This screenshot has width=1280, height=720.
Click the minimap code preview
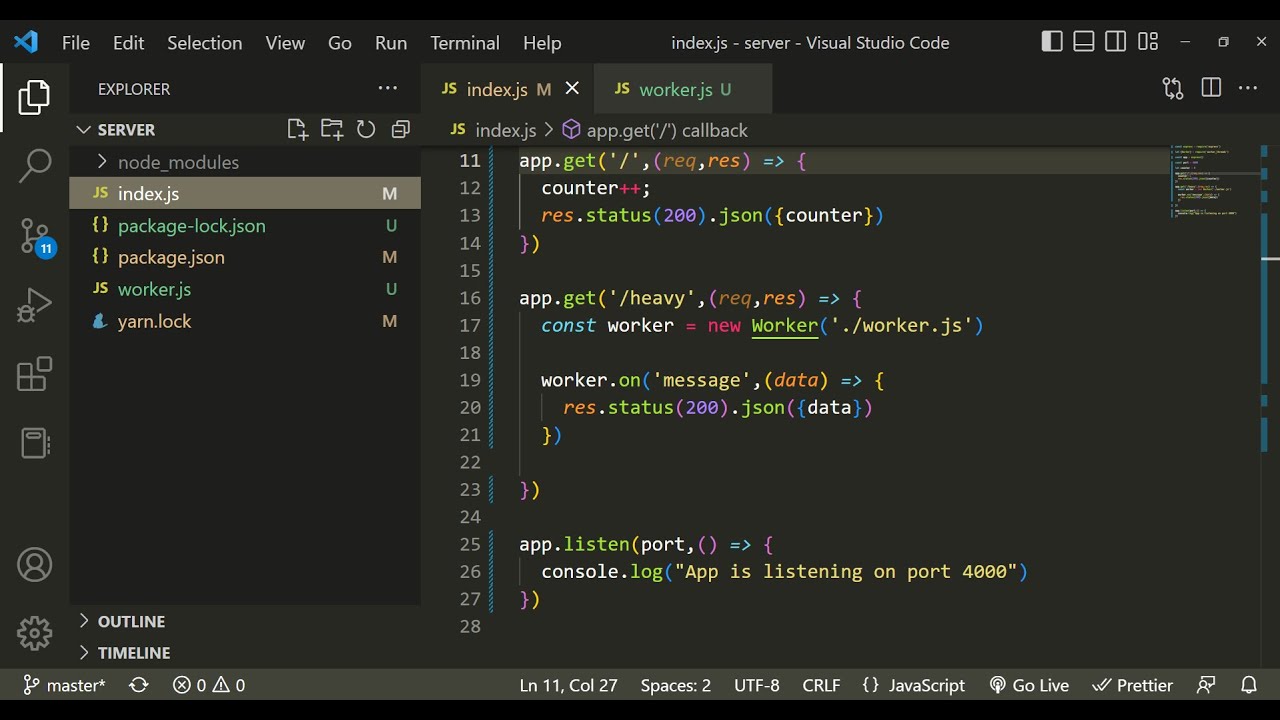click(1205, 181)
